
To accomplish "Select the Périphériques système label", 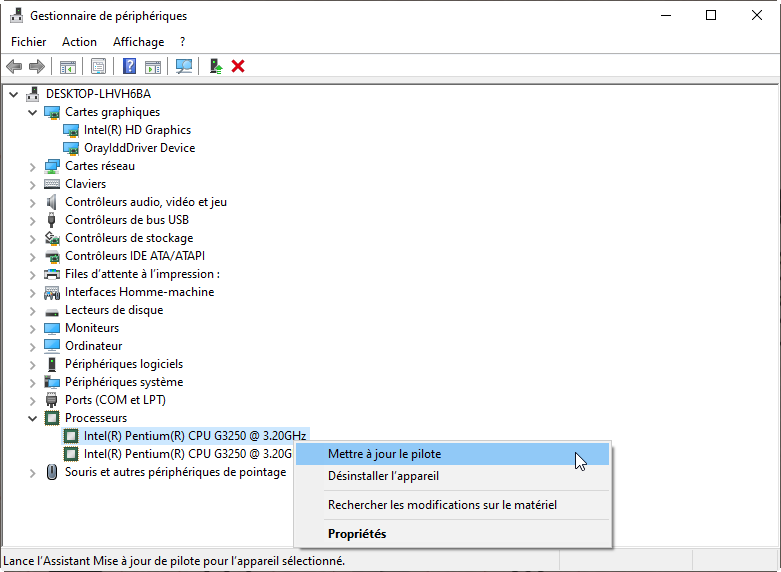I will coord(124,382).
